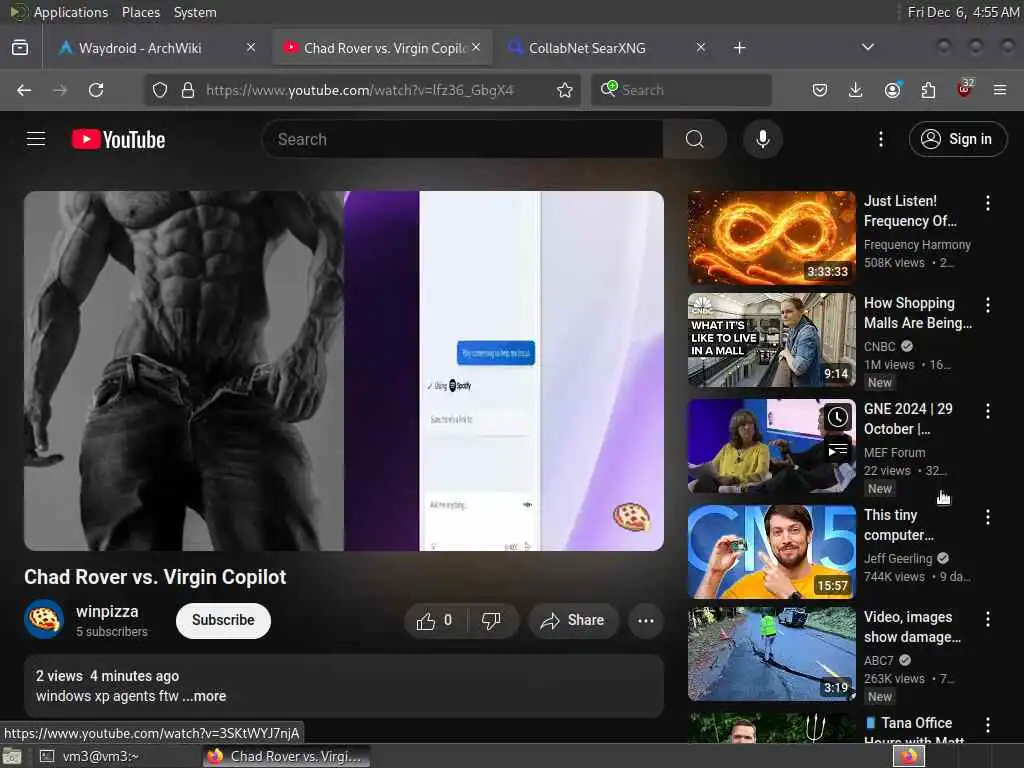Add 'GNE 2024' video to queue icon
1024x768 pixels.
(838, 450)
